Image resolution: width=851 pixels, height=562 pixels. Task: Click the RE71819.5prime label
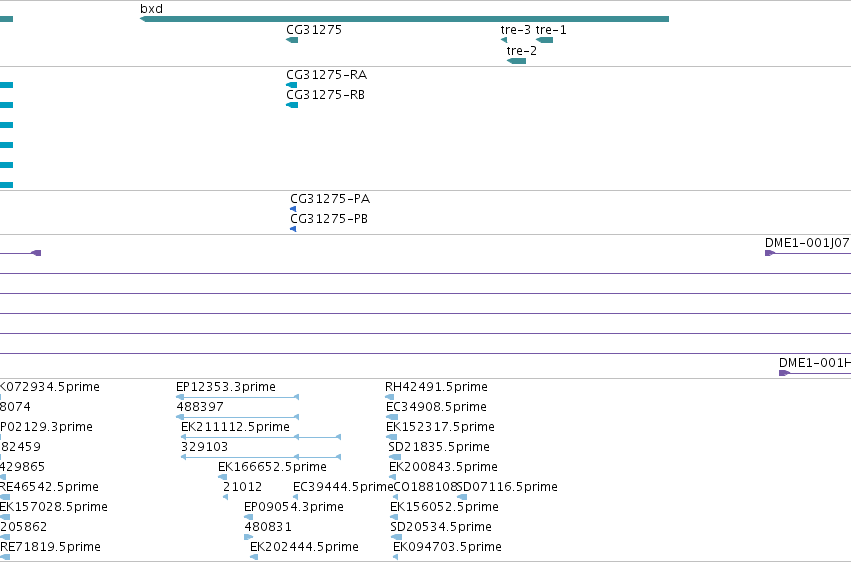click(50, 547)
